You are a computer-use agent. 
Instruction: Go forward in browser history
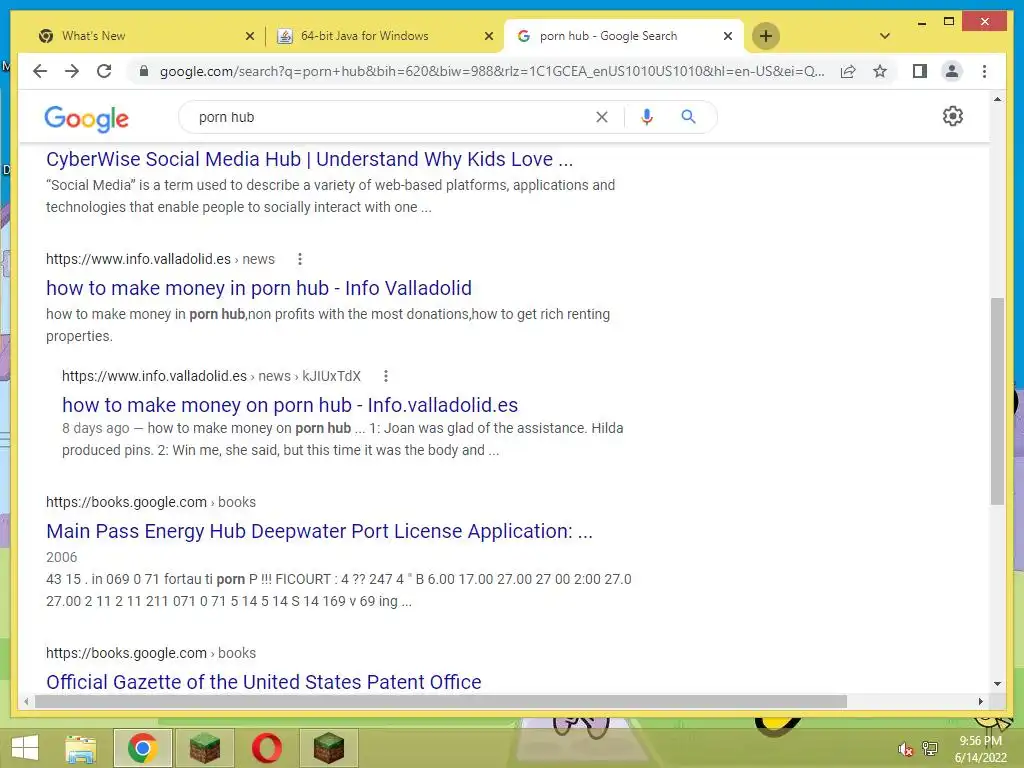pos(72,71)
